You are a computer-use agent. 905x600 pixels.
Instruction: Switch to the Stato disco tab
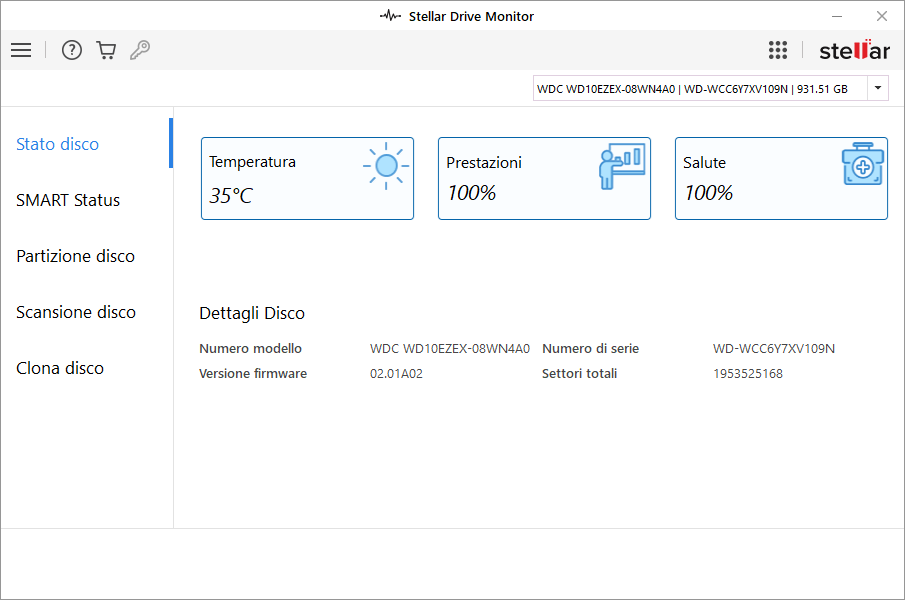[x=58, y=144]
